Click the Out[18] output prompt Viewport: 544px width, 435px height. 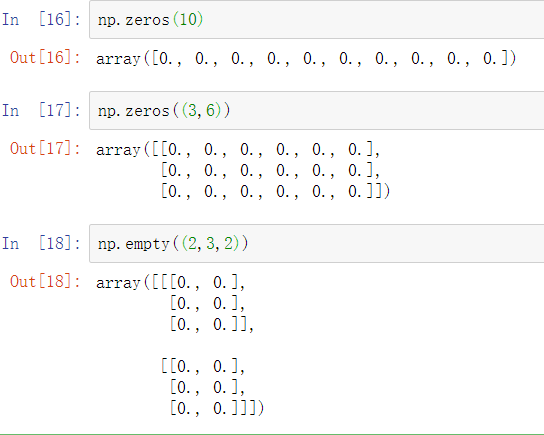pyautogui.click(x=45, y=282)
